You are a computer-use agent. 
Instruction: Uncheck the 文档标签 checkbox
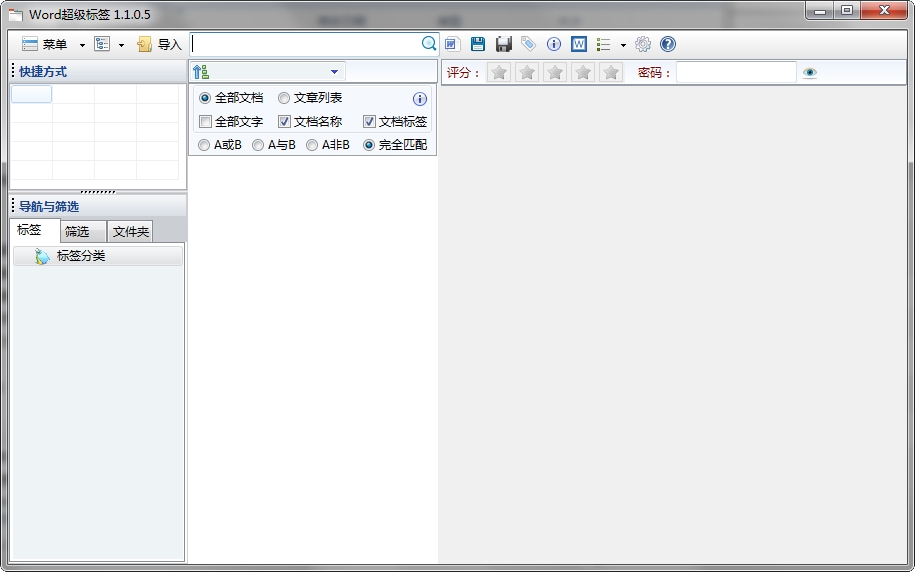[x=395, y=122]
